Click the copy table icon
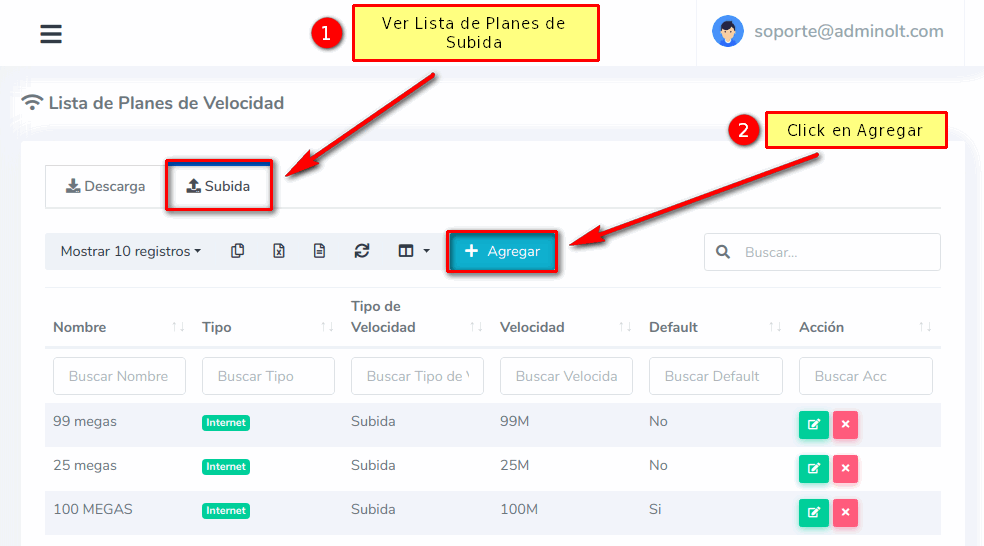Image resolution: width=984 pixels, height=546 pixels. 237,251
